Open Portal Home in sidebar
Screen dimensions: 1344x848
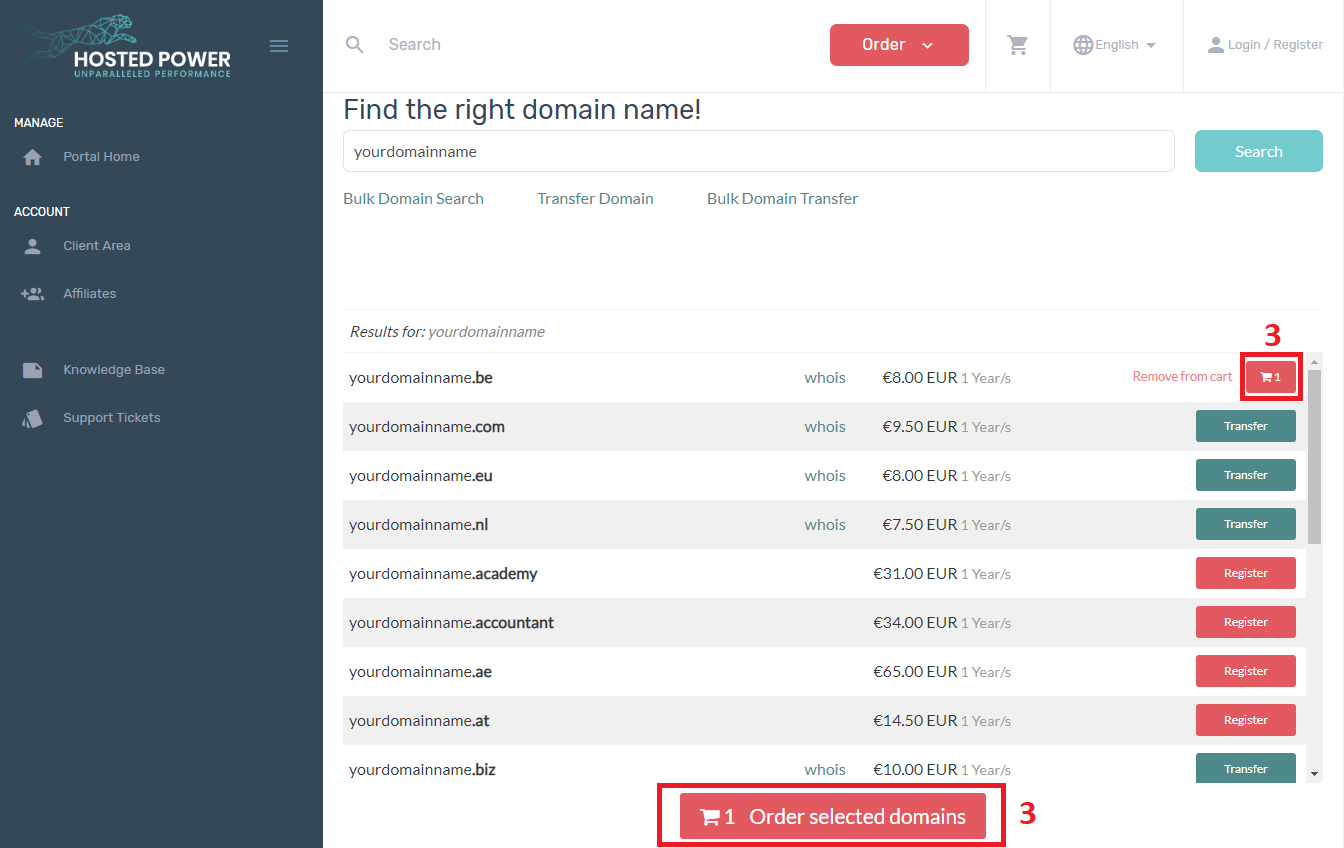101,157
